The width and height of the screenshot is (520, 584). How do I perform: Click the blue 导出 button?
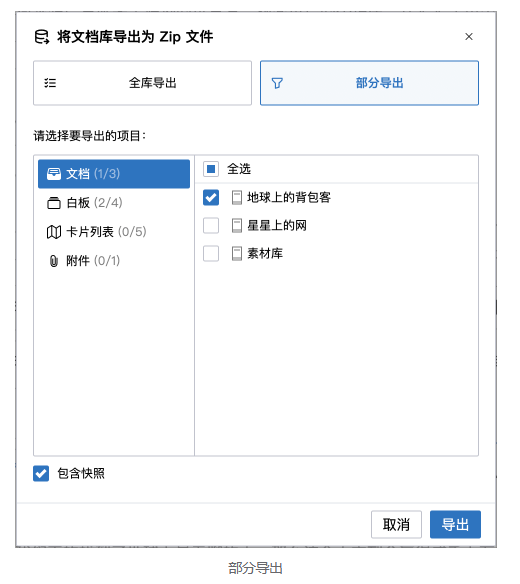[x=455, y=524]
